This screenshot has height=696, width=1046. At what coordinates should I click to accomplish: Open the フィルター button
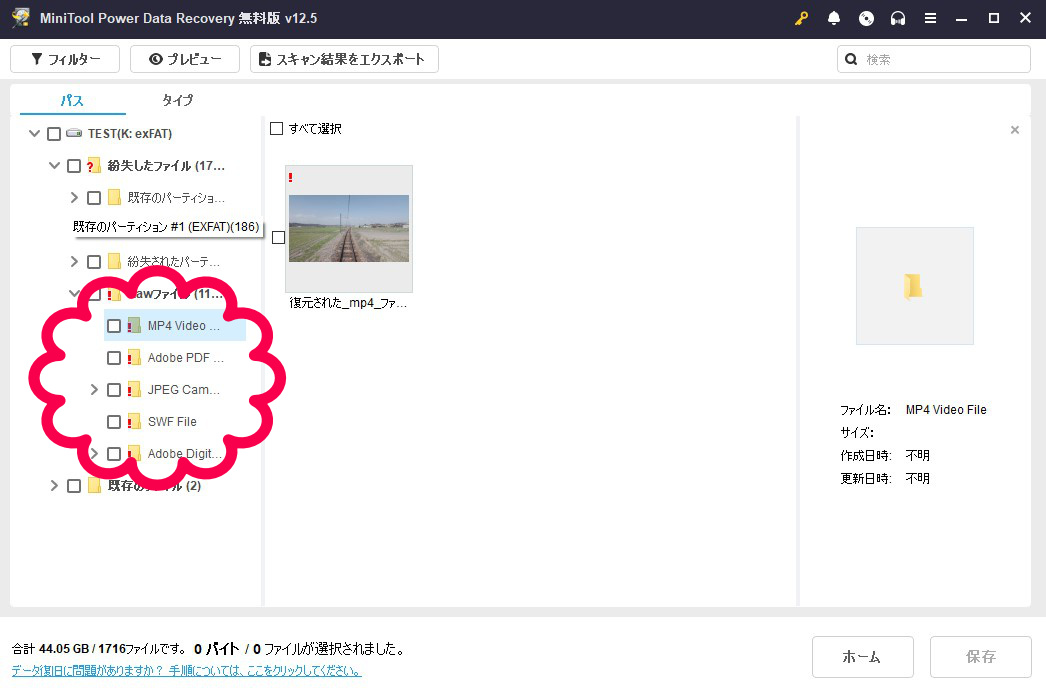click(x=65, y=59)
